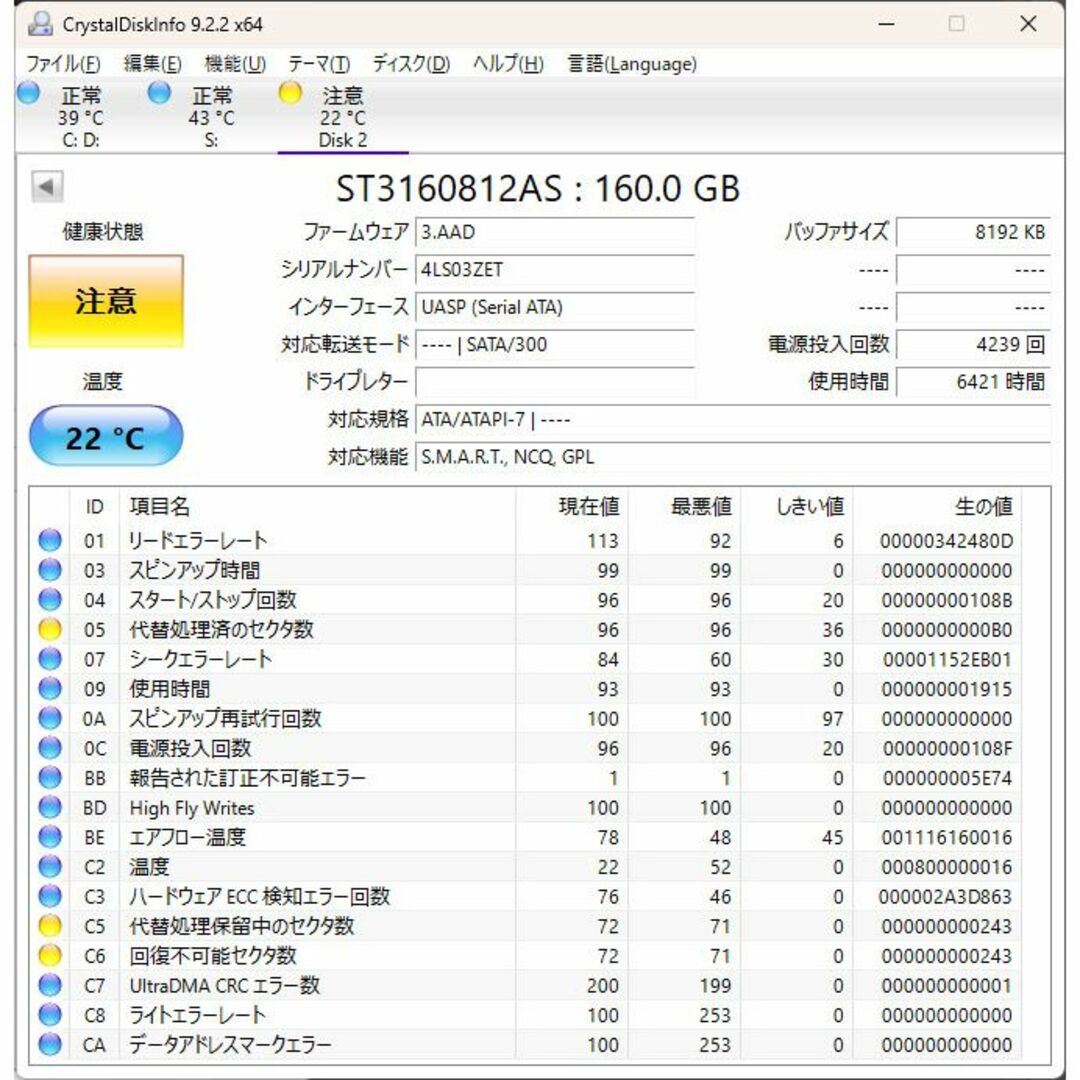Click the standard field ATA/ATAPI-7
The width and height of the screenshot is (1080, 1080).
pyautogui.click(x=733, y=419)
